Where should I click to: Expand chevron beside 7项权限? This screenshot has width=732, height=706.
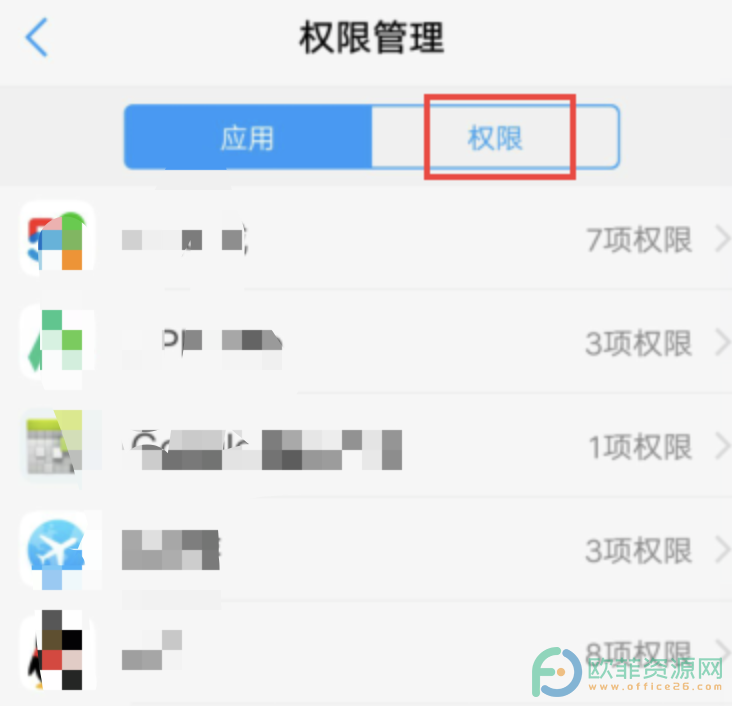pos(723,240)
